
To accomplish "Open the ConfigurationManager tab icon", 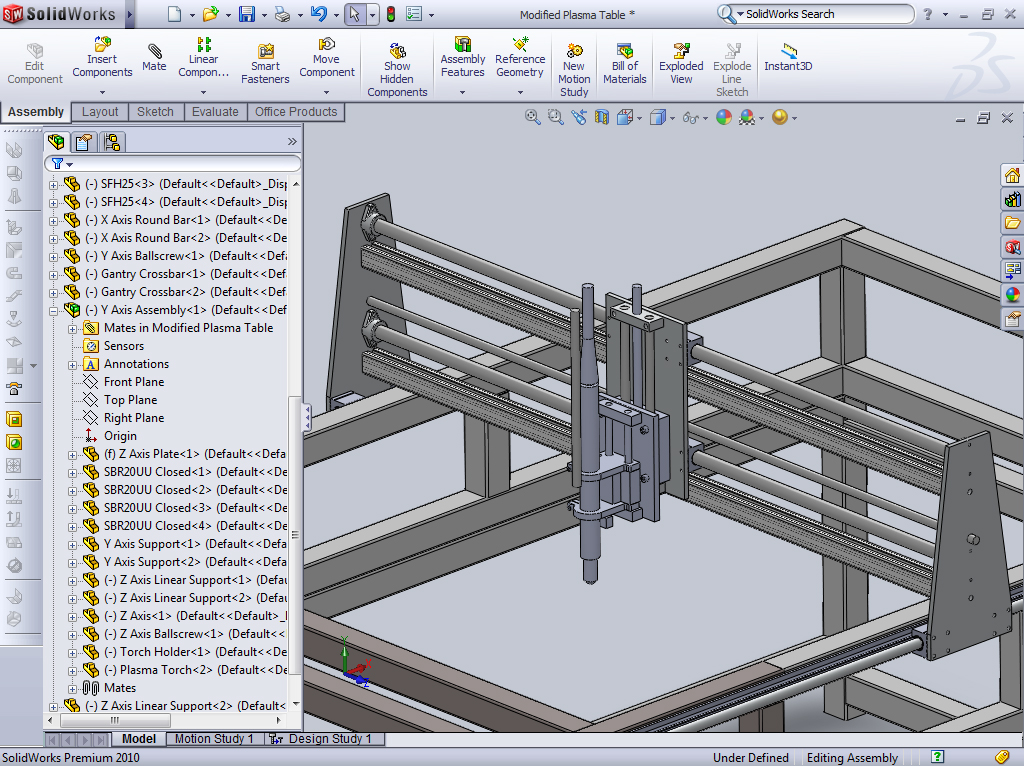I will click(x=112, y=142).
